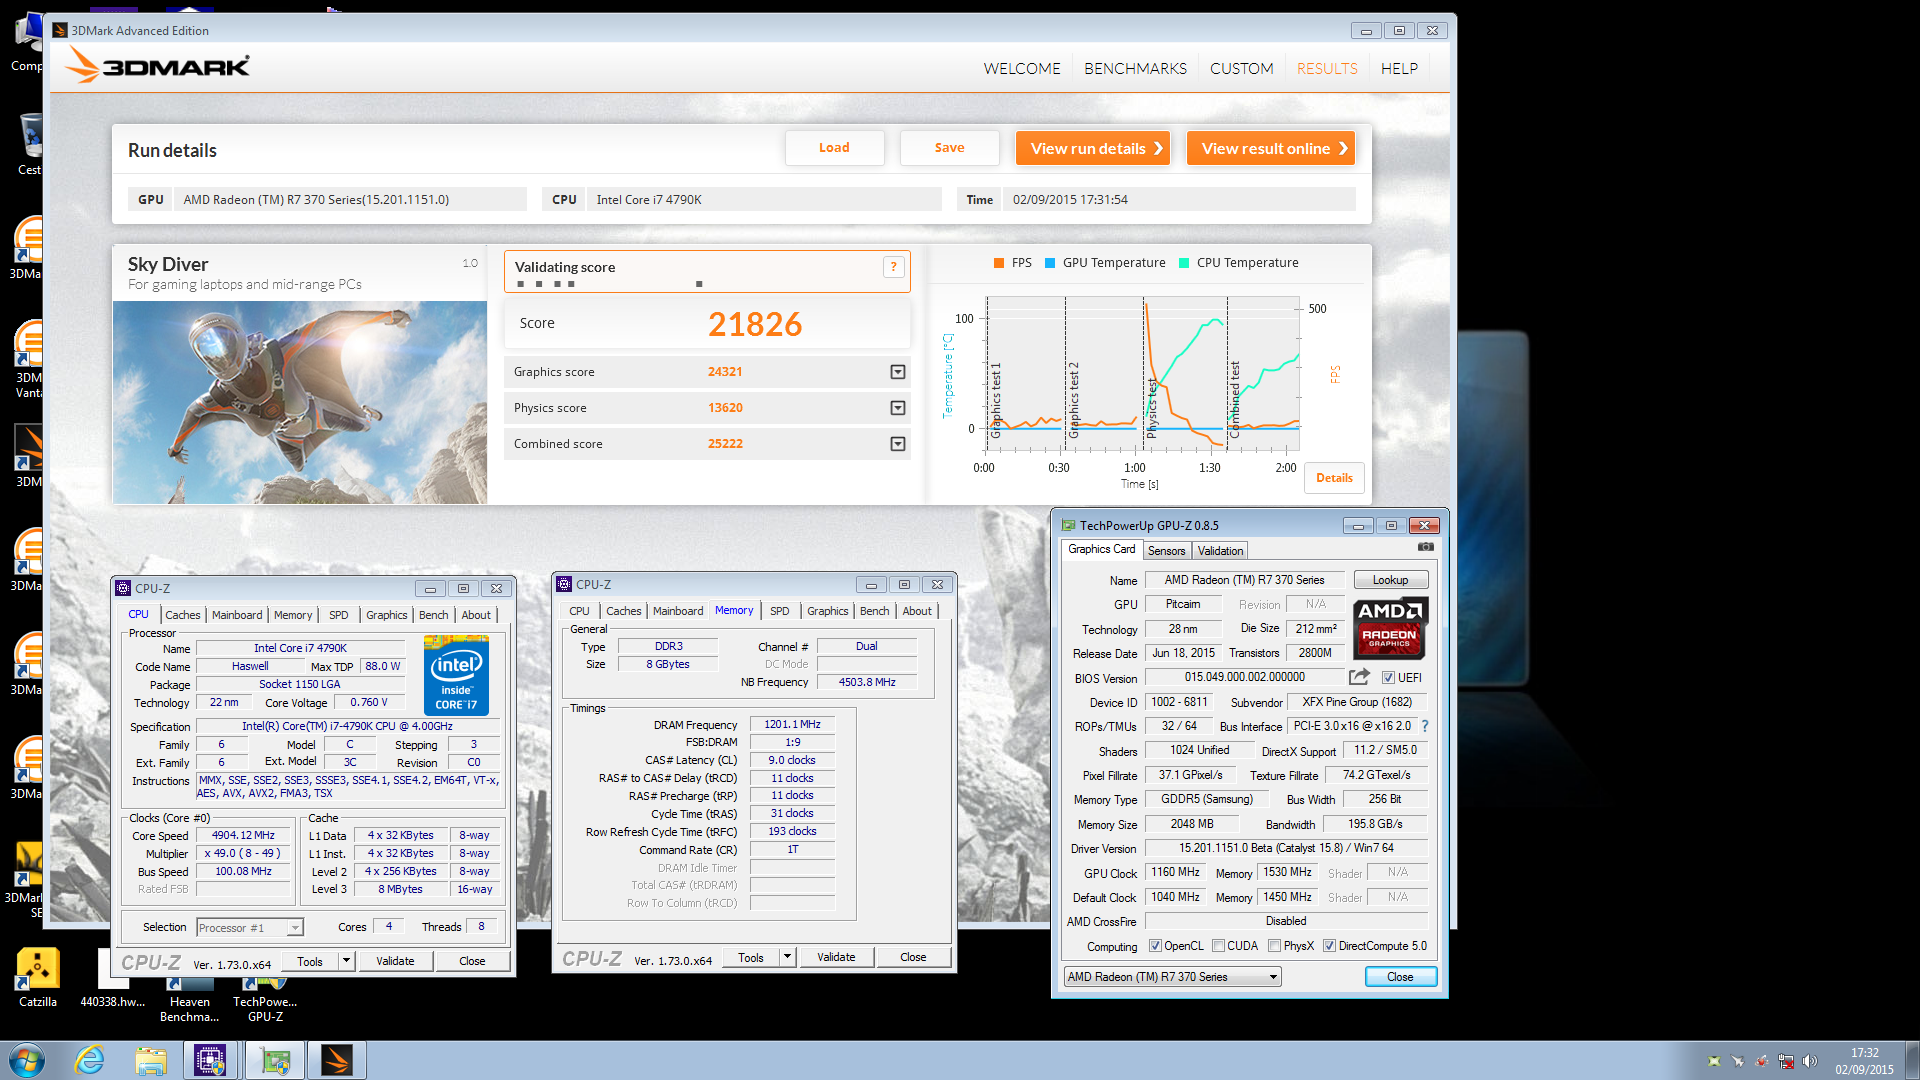
Task: Click the validating score help question mark
Action: point(894,267)
